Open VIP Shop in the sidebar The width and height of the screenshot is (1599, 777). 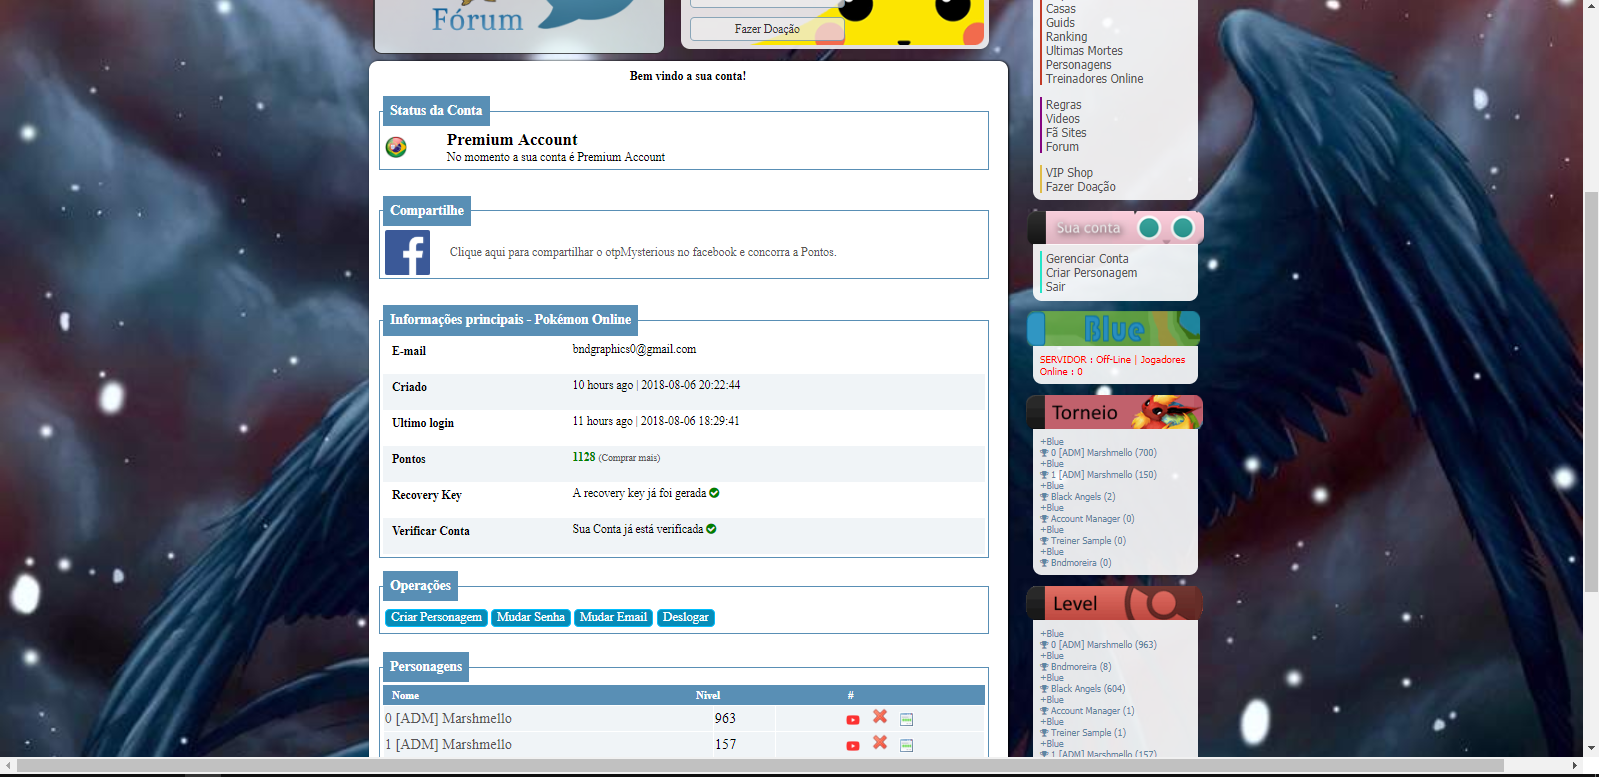(1070, 173)
